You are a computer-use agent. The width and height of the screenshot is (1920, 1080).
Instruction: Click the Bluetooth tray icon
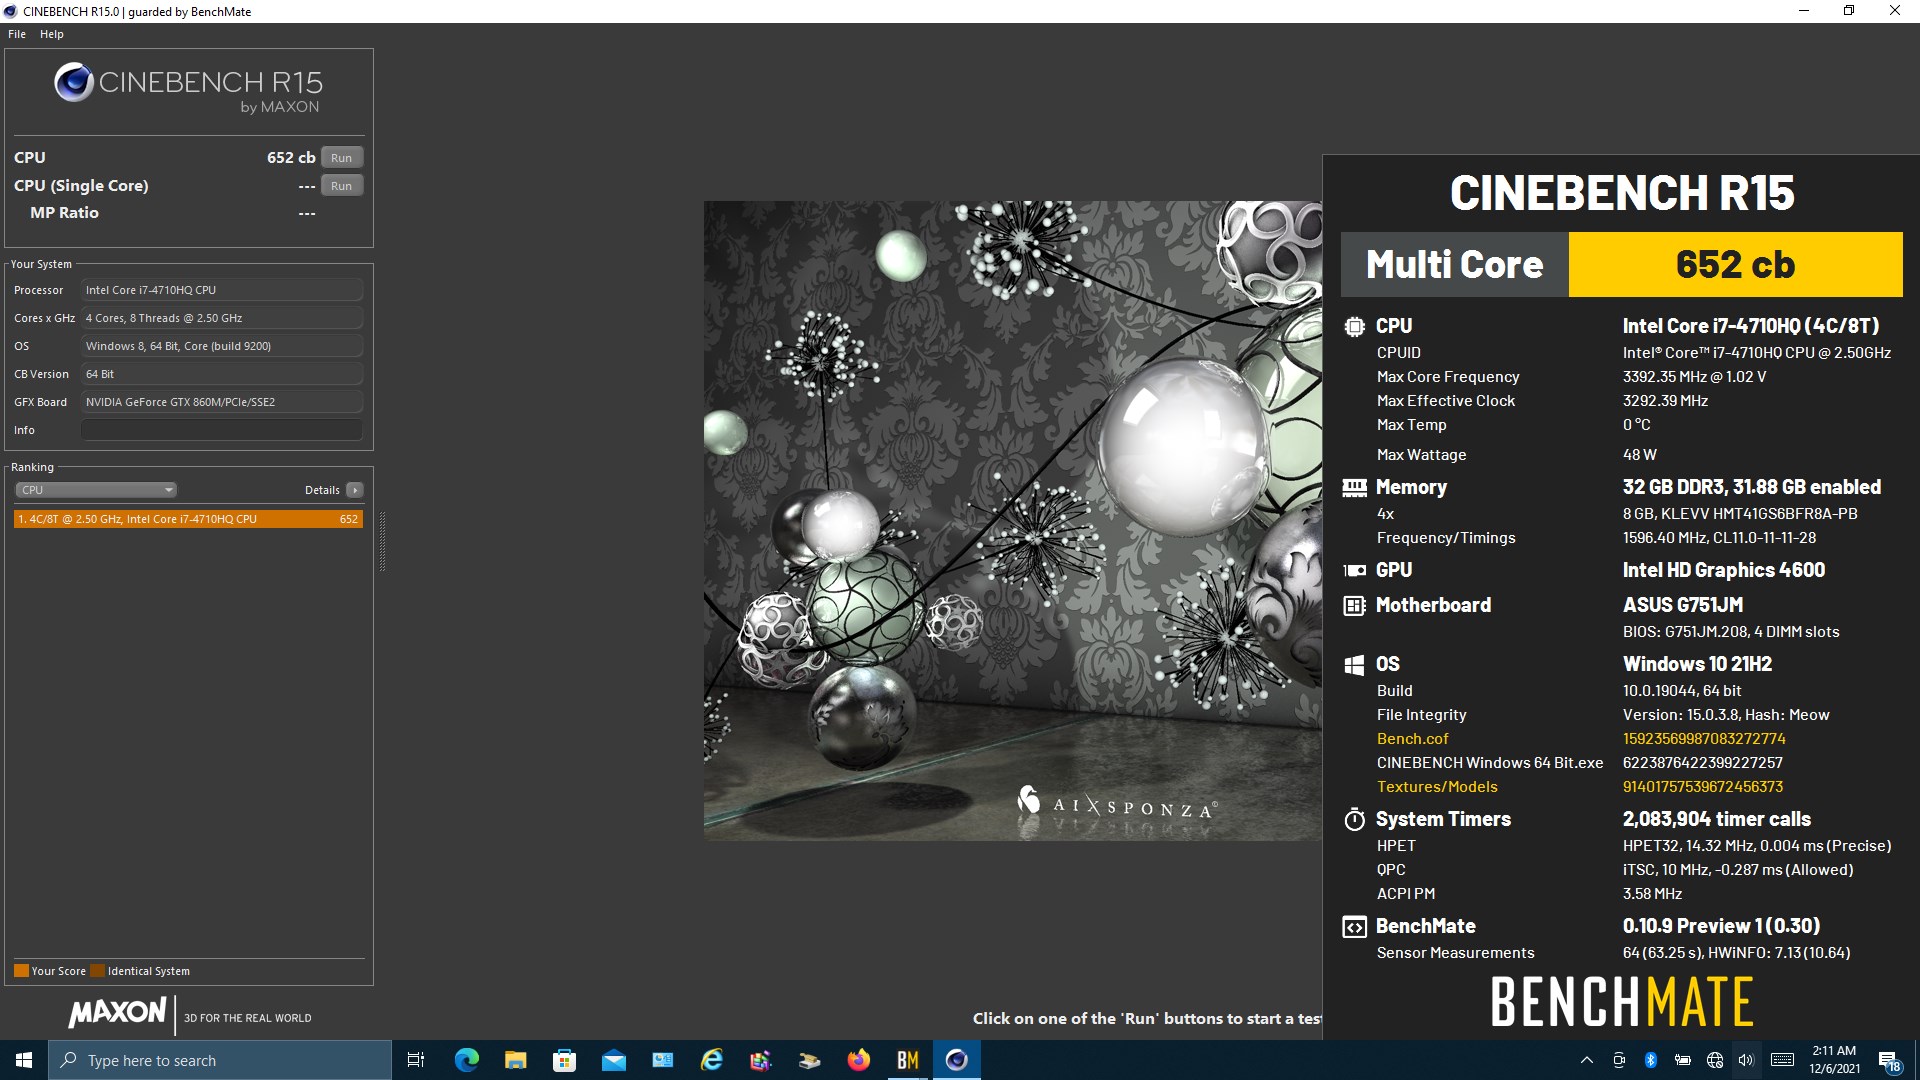[x=1651, y=1060]
